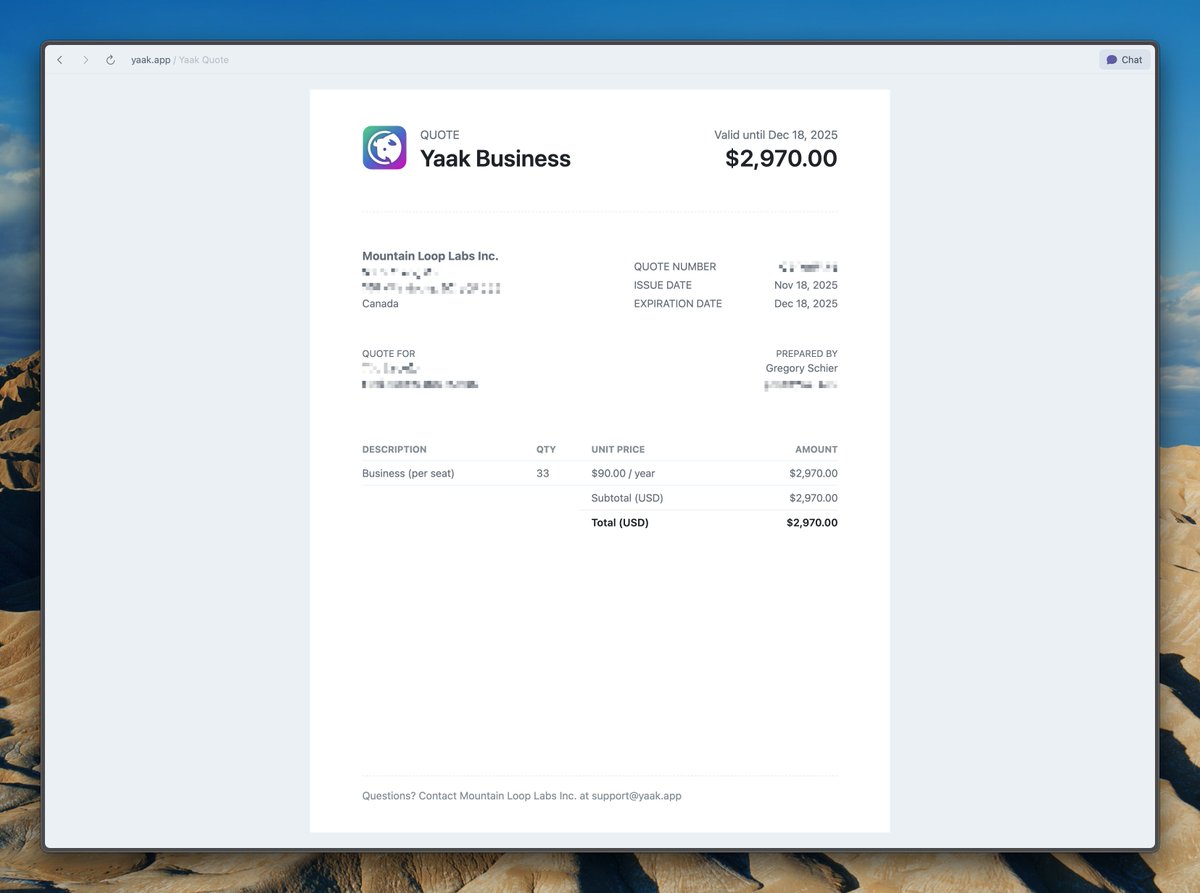Image resolution: width=1200 pixels, height=893 pixels.
Task: Click the 'UNIT PRICE' column header
Action: [618, 450]
